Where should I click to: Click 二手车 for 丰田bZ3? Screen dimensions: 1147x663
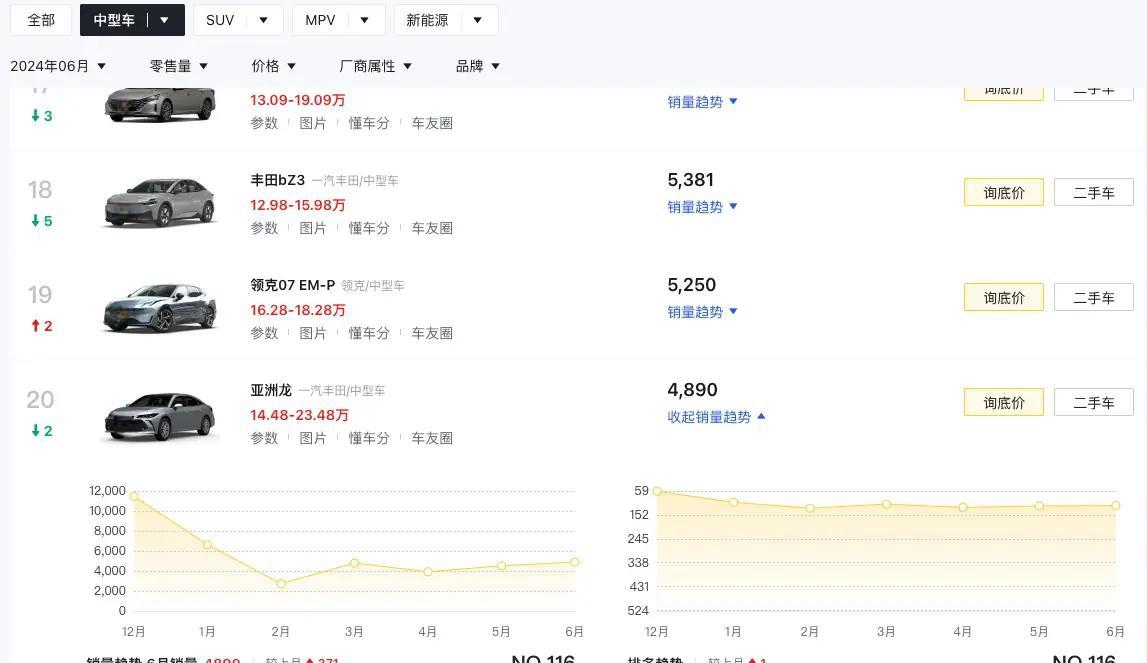coord(1094,192)
